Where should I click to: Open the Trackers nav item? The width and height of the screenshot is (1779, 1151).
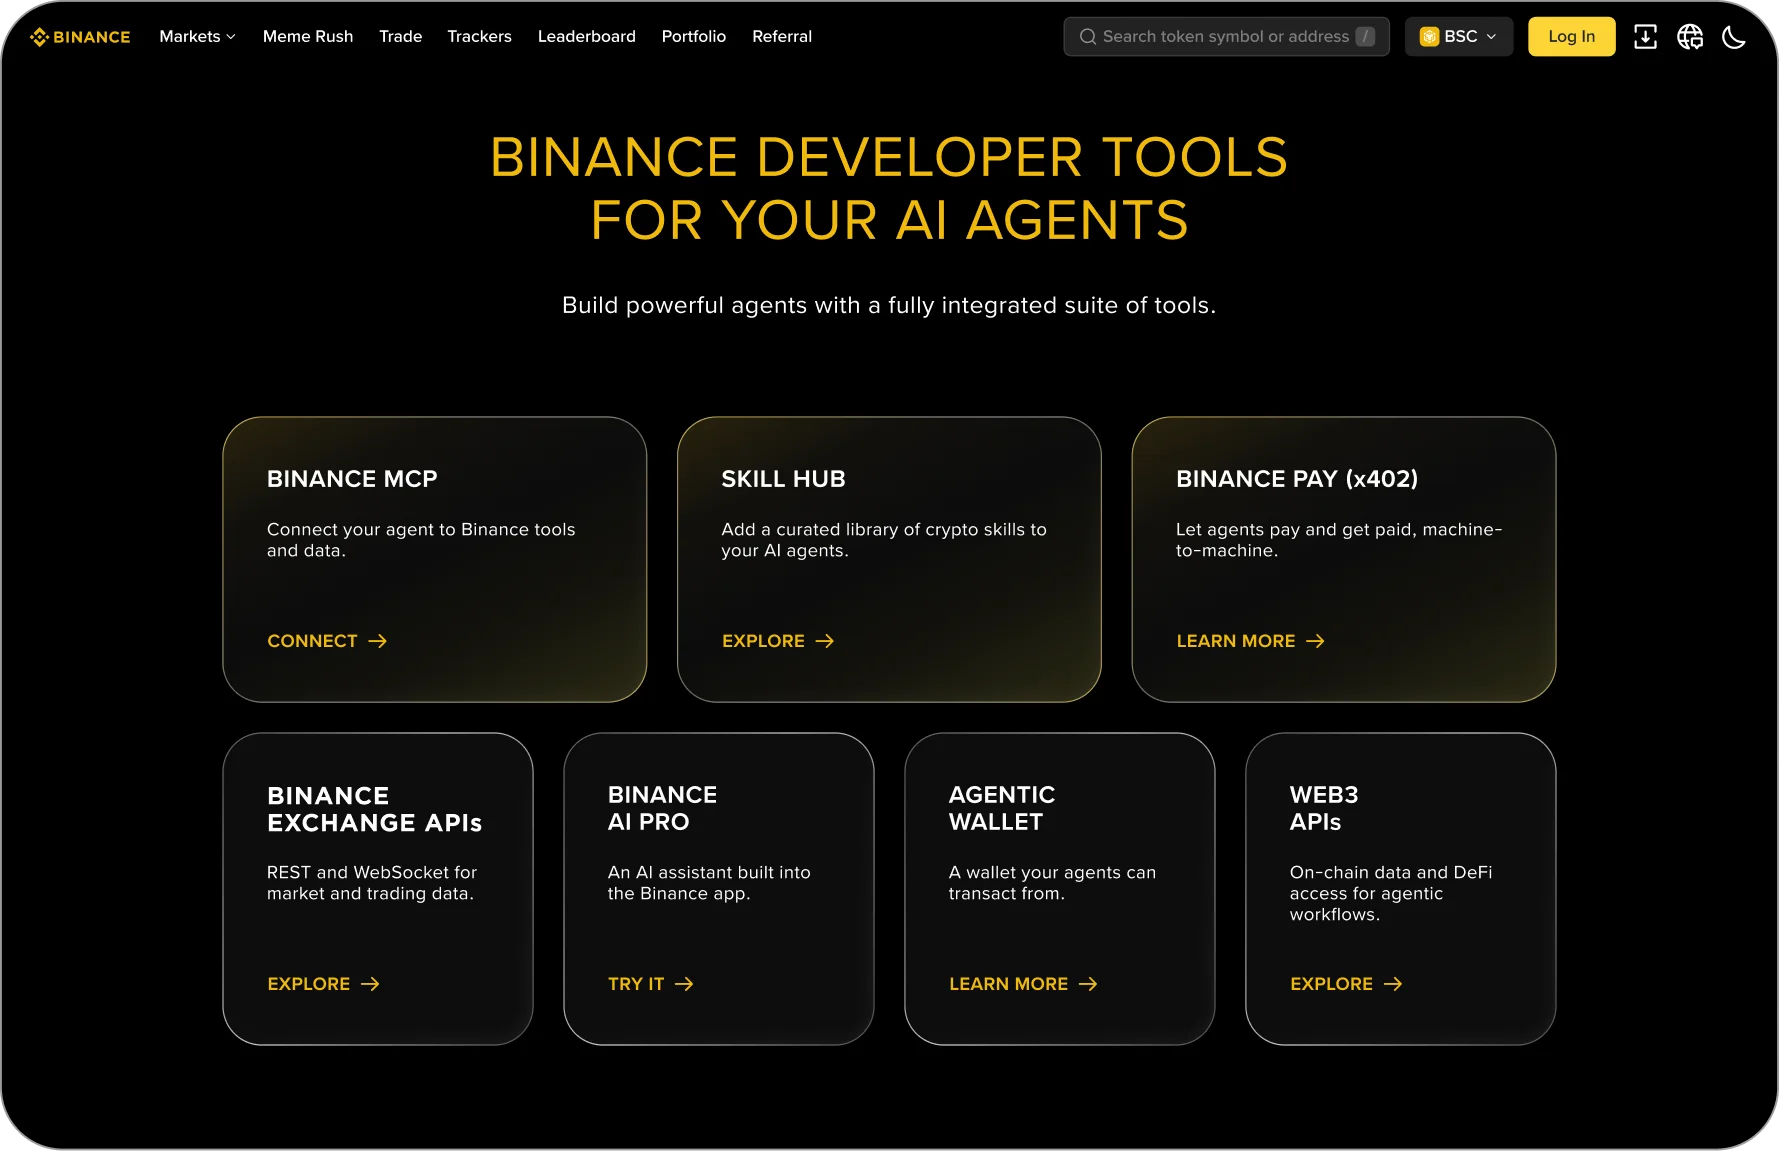click(479, 37)
